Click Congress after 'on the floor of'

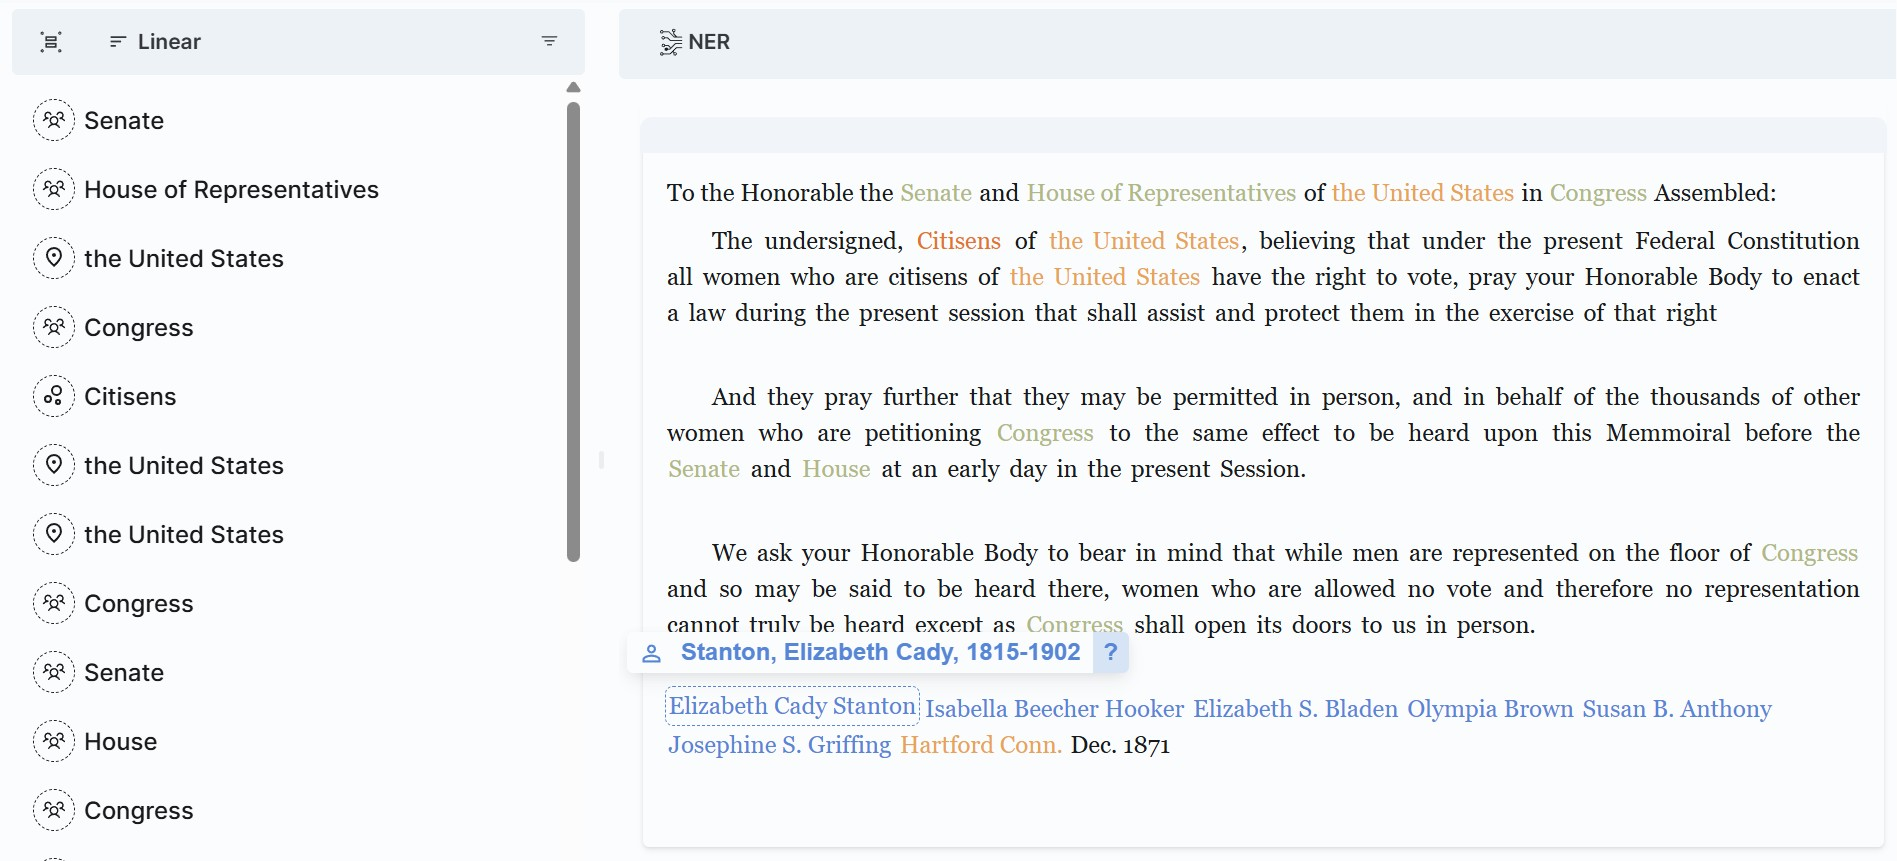tap(1810, 553)
